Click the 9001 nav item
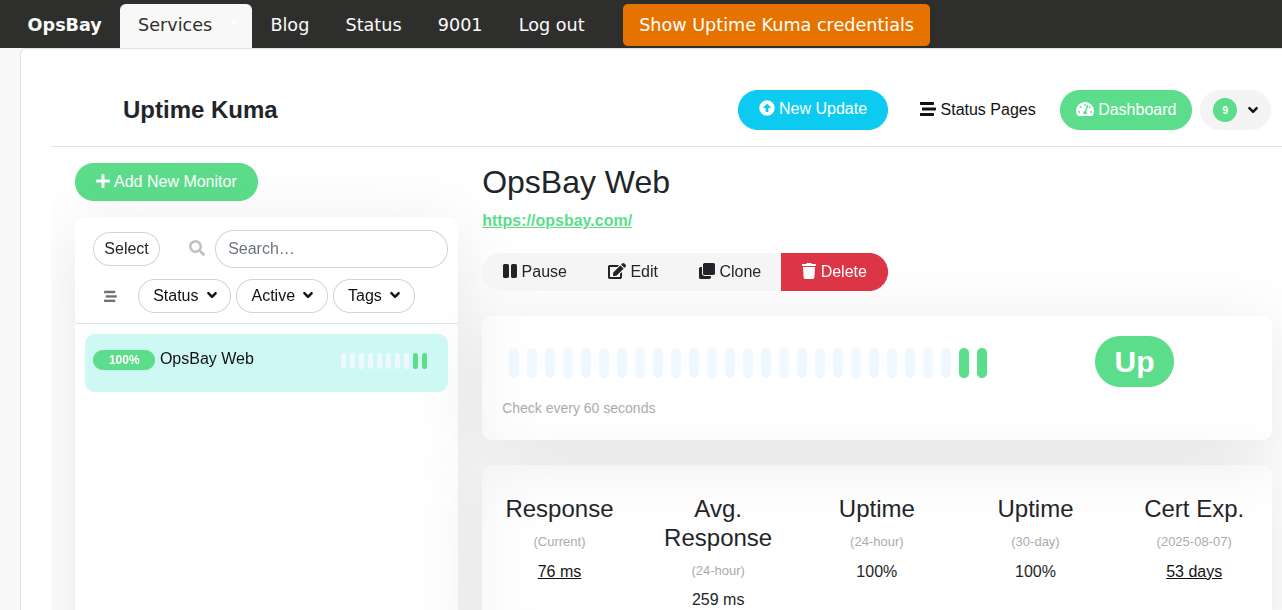The height and width of the screenshot is (610, 1282). (x=460, y=25)
